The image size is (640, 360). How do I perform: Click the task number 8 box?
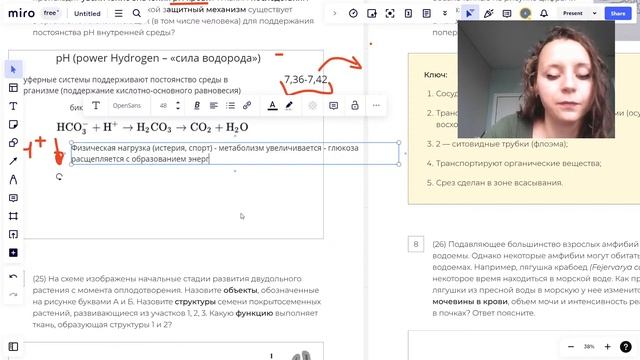click(x=416, y=244)
